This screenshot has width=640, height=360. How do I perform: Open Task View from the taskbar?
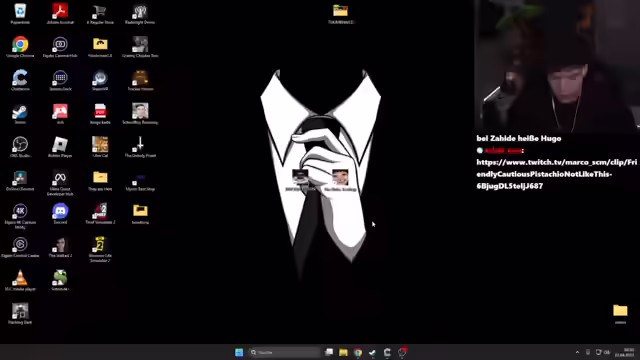[329, 352]
